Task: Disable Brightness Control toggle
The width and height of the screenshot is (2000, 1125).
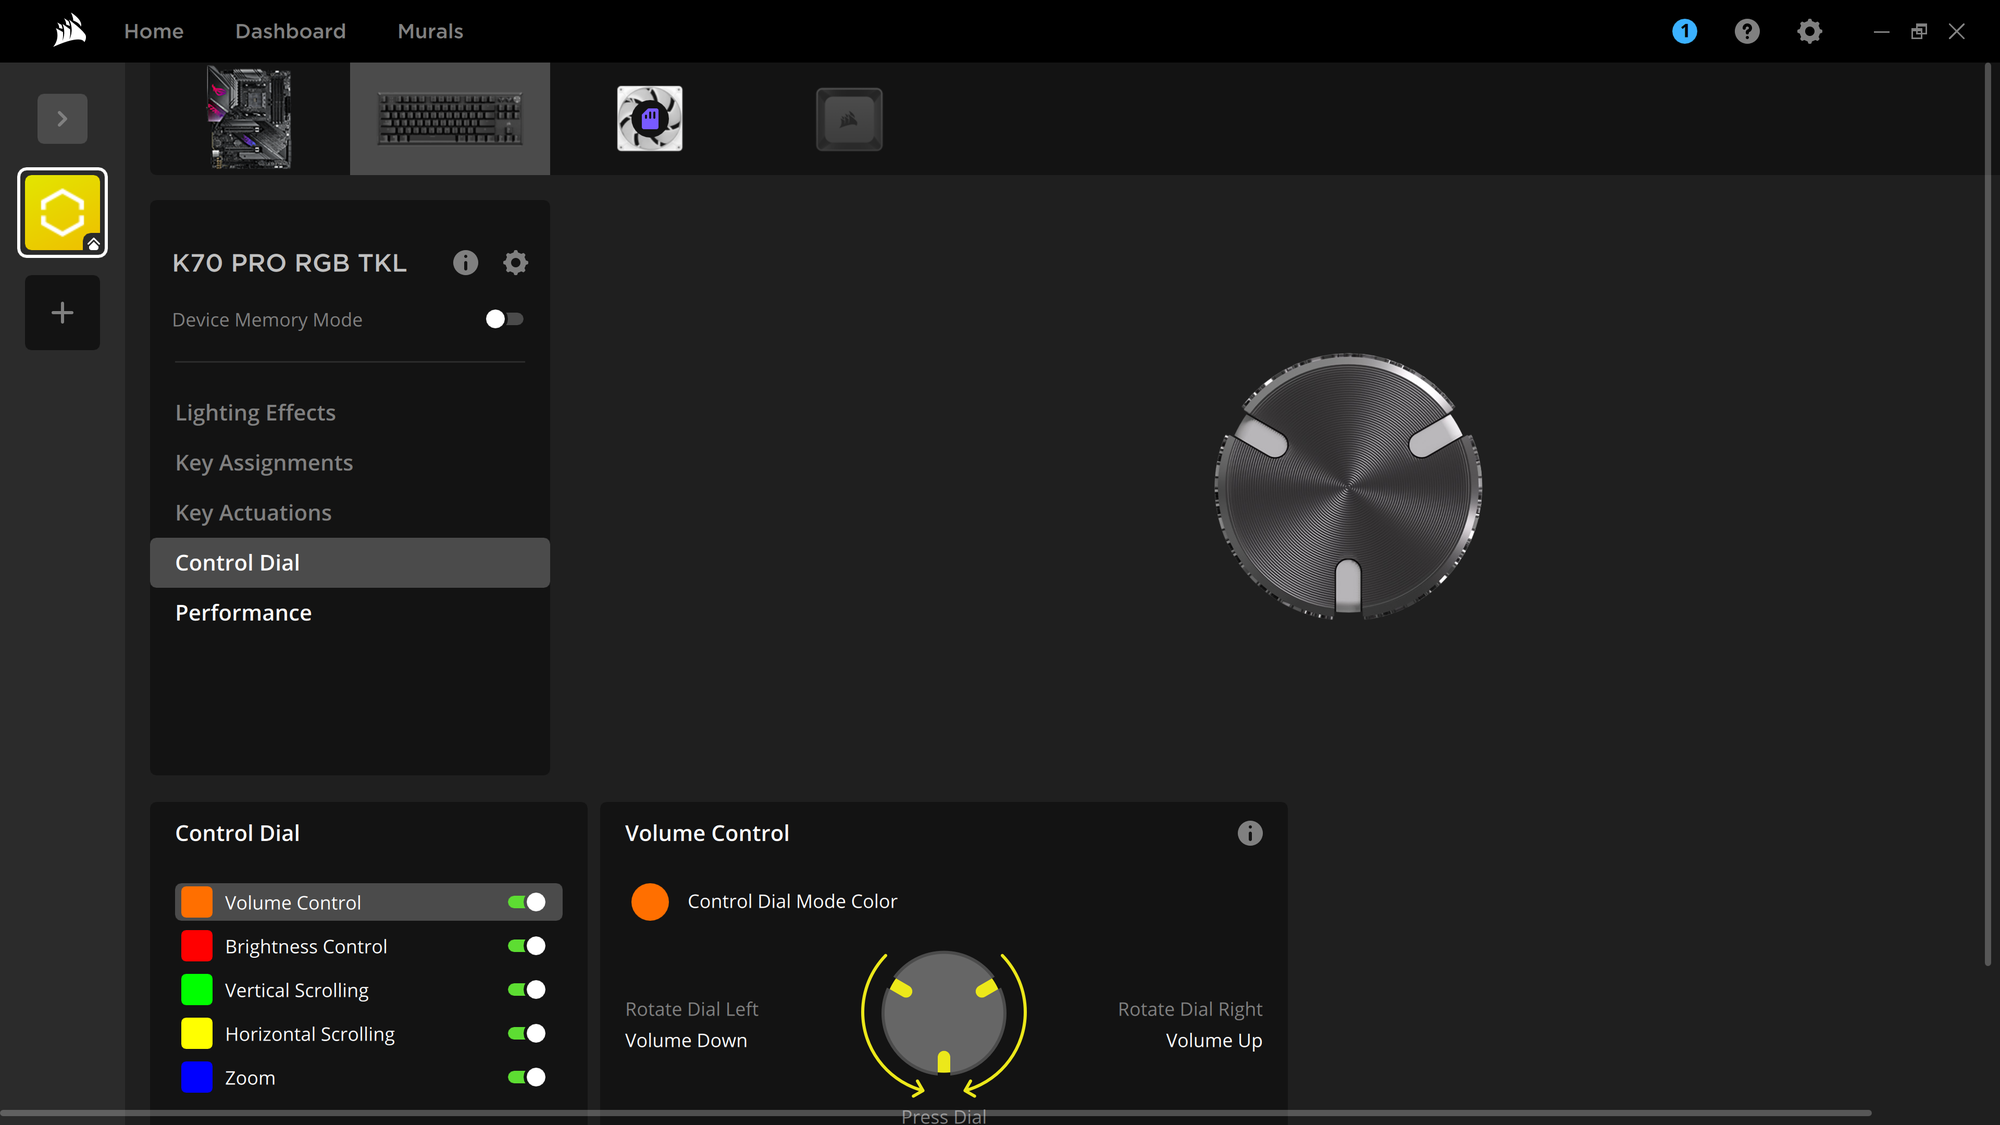Action: 527,945
